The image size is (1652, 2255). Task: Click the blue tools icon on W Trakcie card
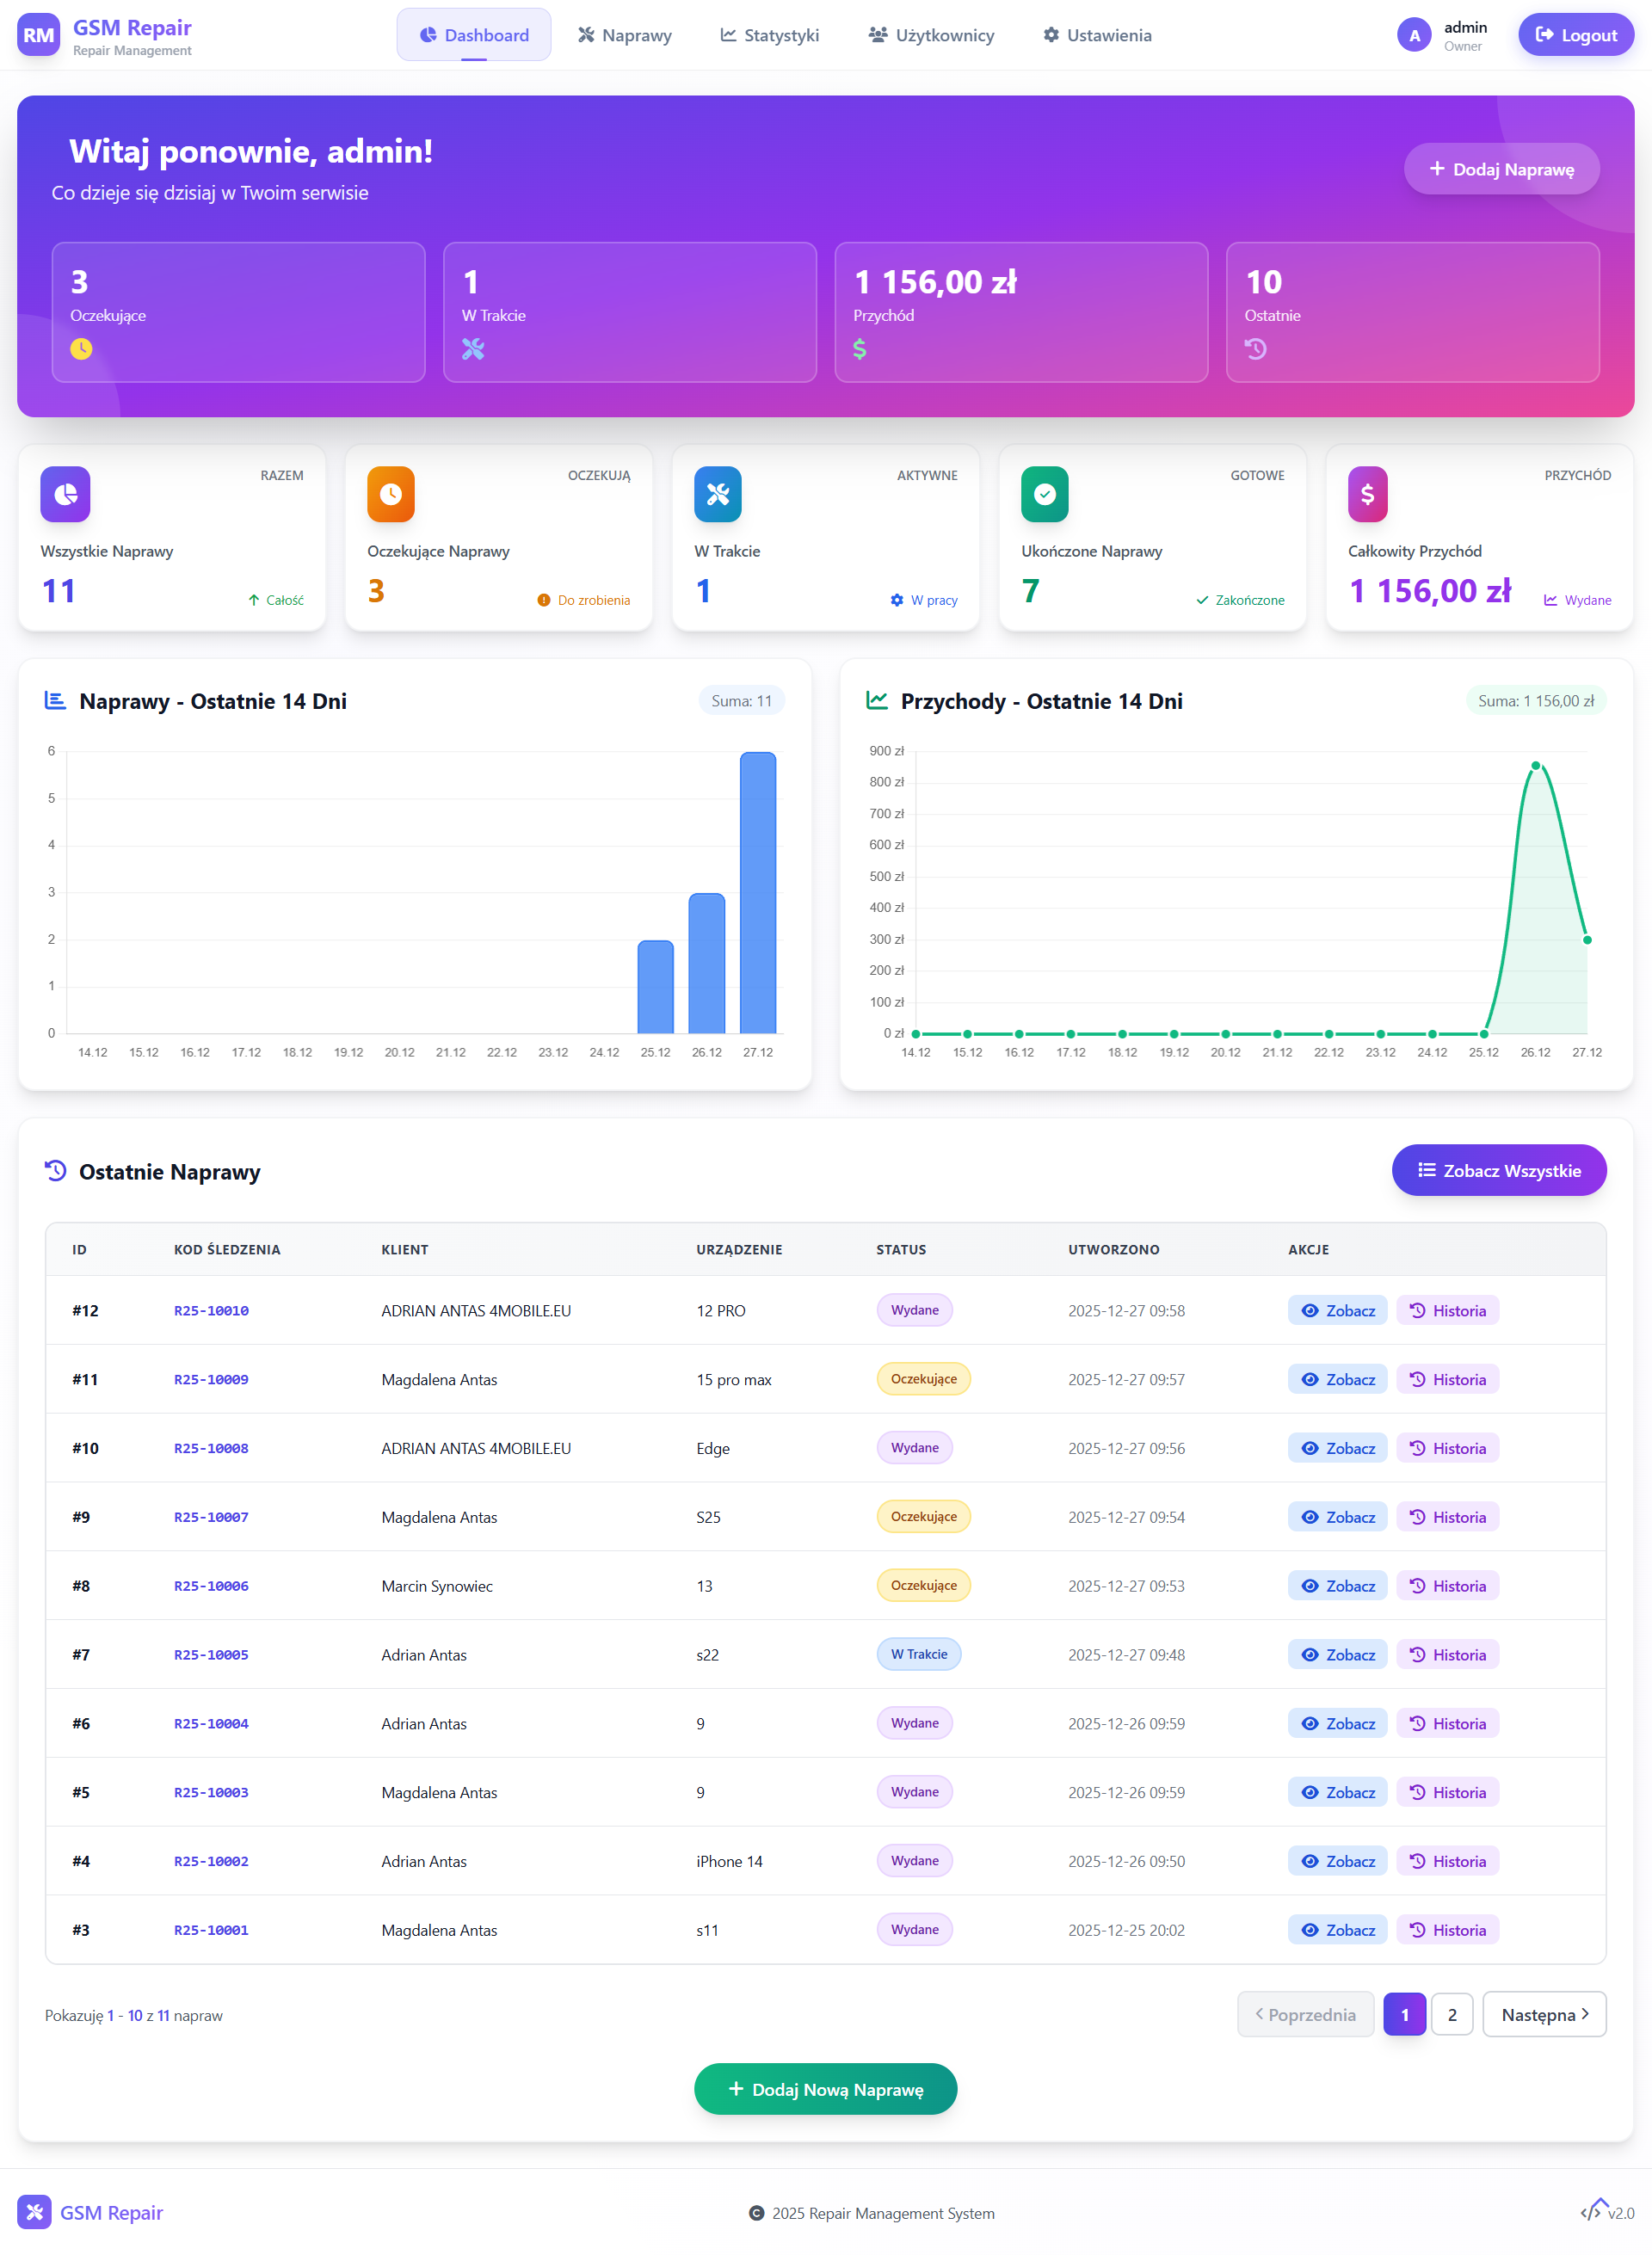click(718, 494)
